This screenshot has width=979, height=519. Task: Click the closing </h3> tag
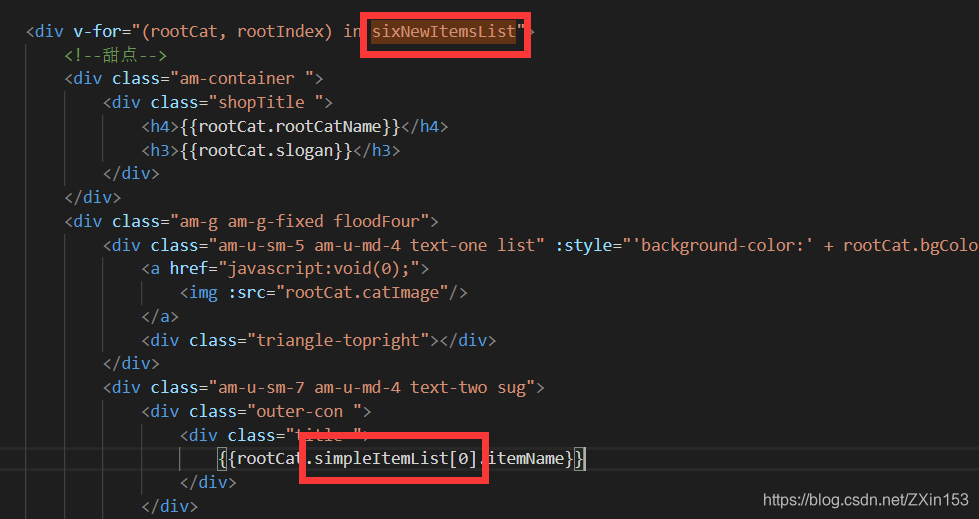point(376,151)
